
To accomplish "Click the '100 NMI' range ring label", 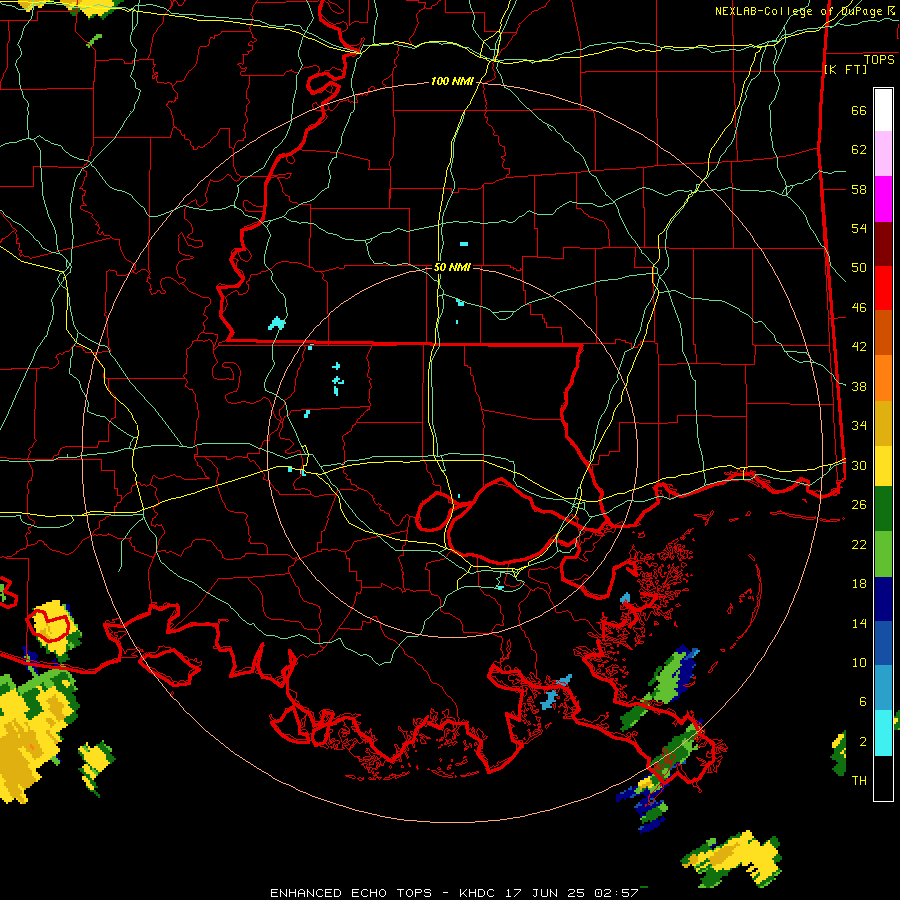I will [452, 82].
